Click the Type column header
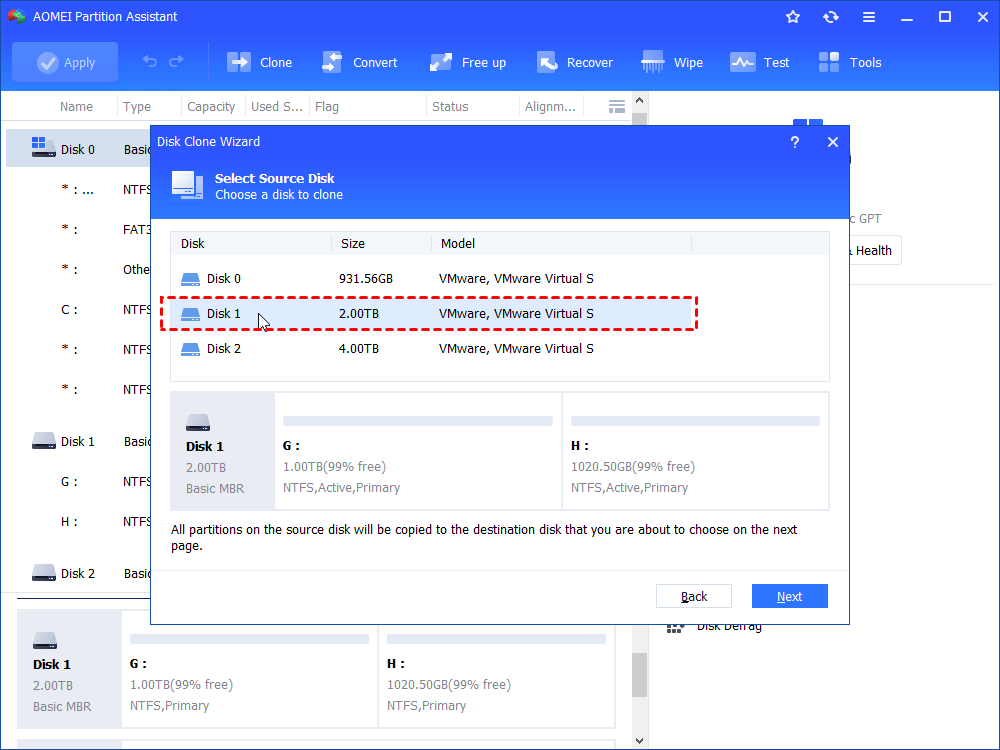Screen dimensions: 1000x750 click(149, 107)
